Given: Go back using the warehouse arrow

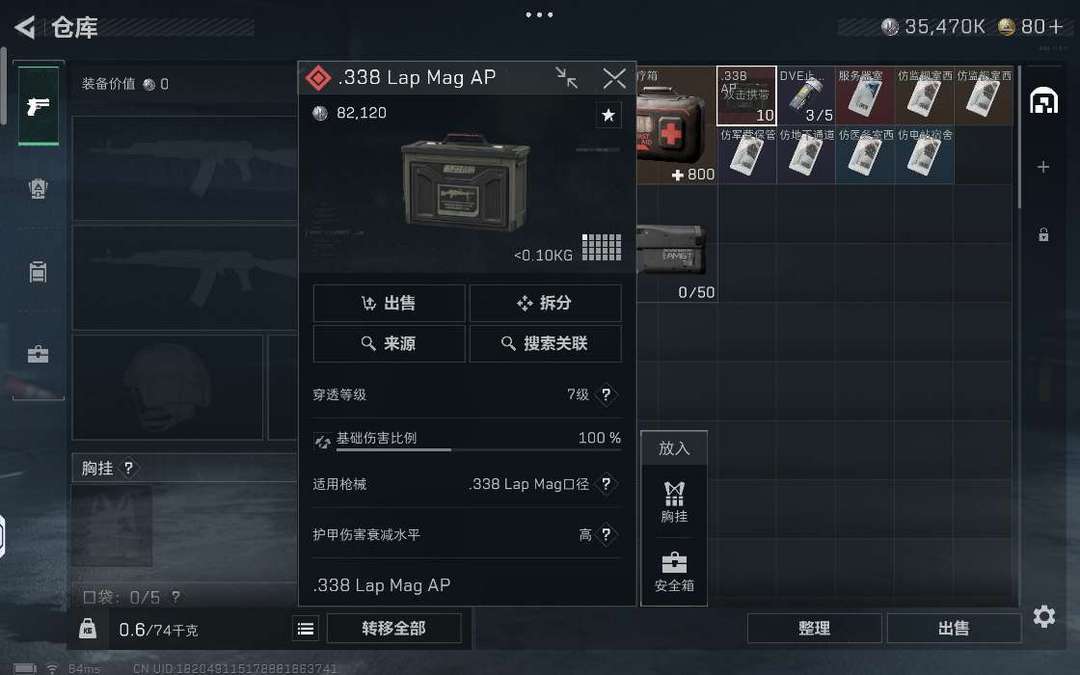Looking at the screenshot, I should 25,28.
